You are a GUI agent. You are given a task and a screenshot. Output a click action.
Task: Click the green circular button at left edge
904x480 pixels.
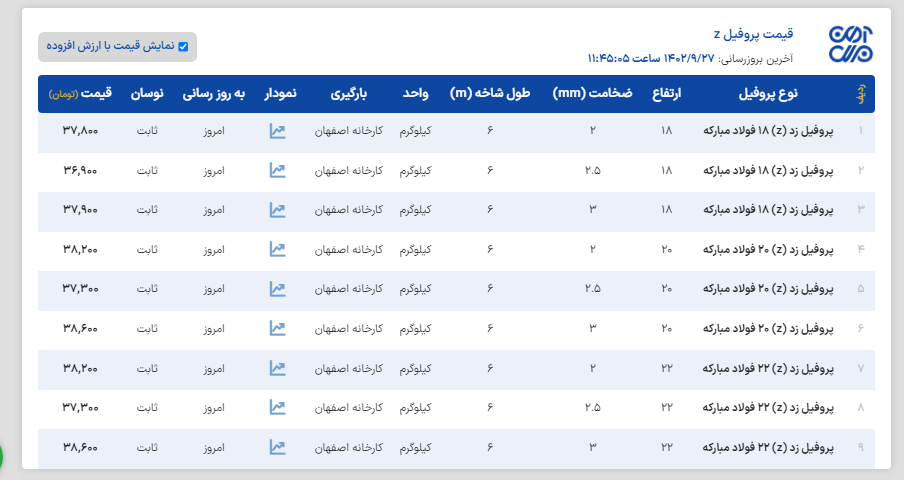2,457
